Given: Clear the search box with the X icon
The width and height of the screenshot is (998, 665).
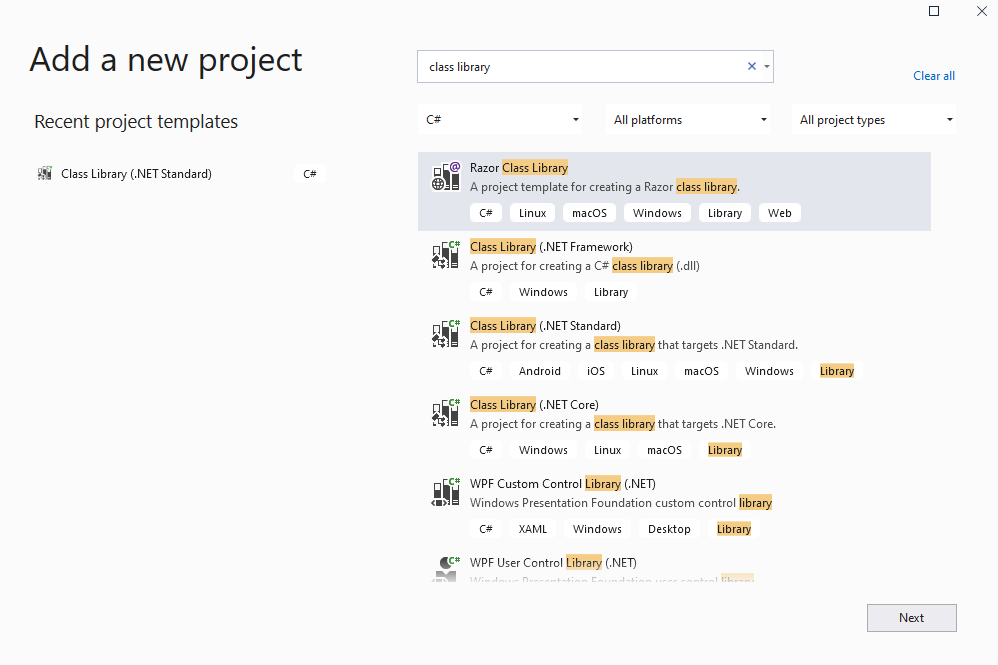Looking at the screenshot, I should (752, 66).
